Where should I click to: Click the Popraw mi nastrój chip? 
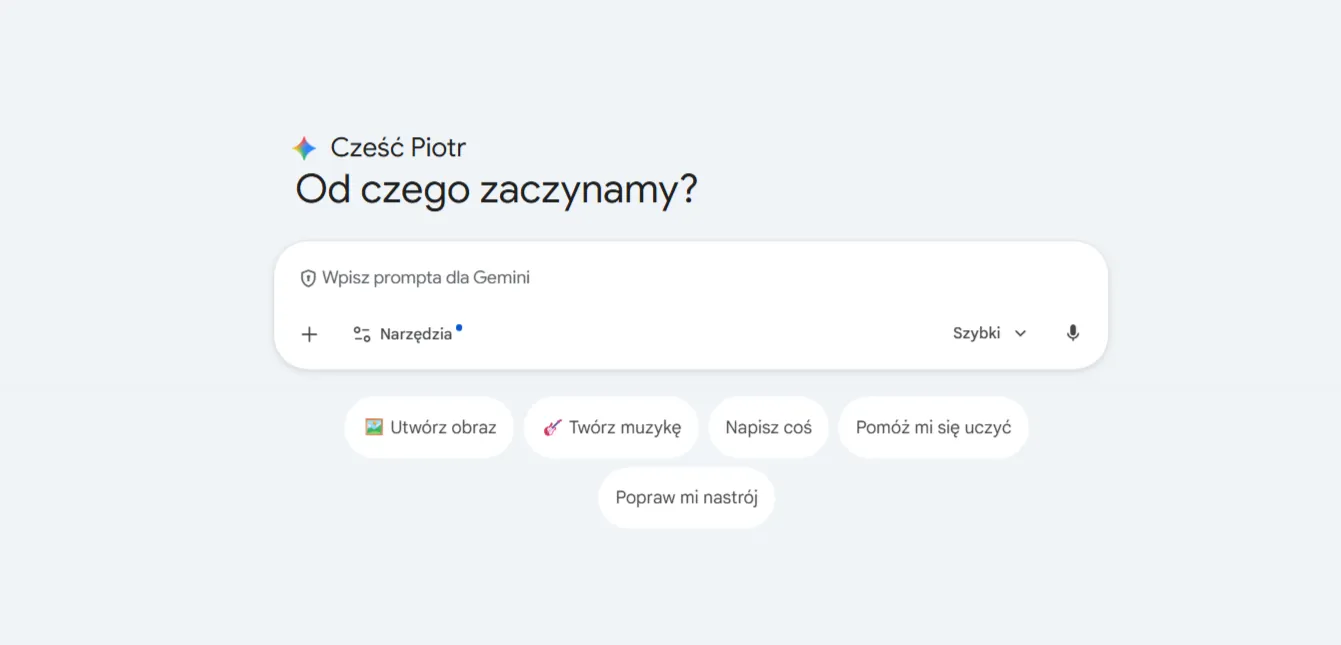pos(686,497)
